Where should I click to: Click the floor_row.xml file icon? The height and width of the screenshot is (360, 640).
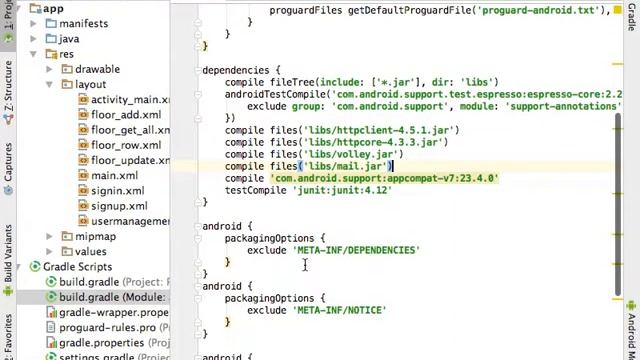coord(83,145)
